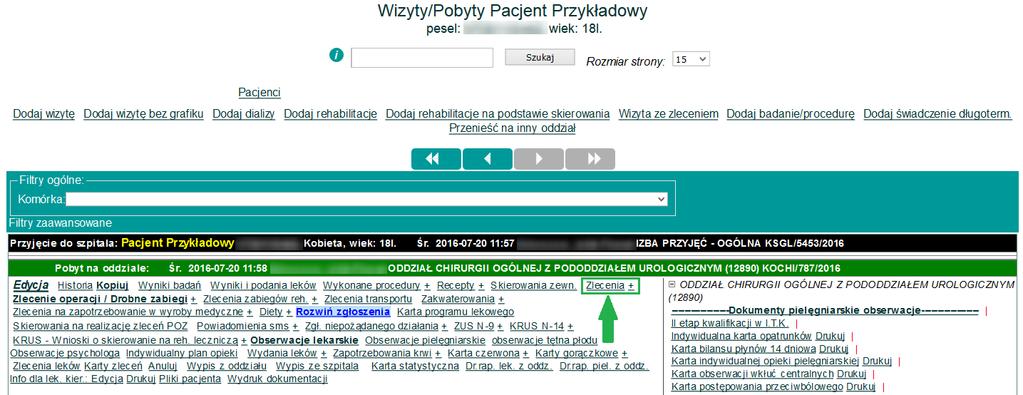1023x395 pixels.
Task: Click the green info icon beside search field
Action: pos(336,56)
